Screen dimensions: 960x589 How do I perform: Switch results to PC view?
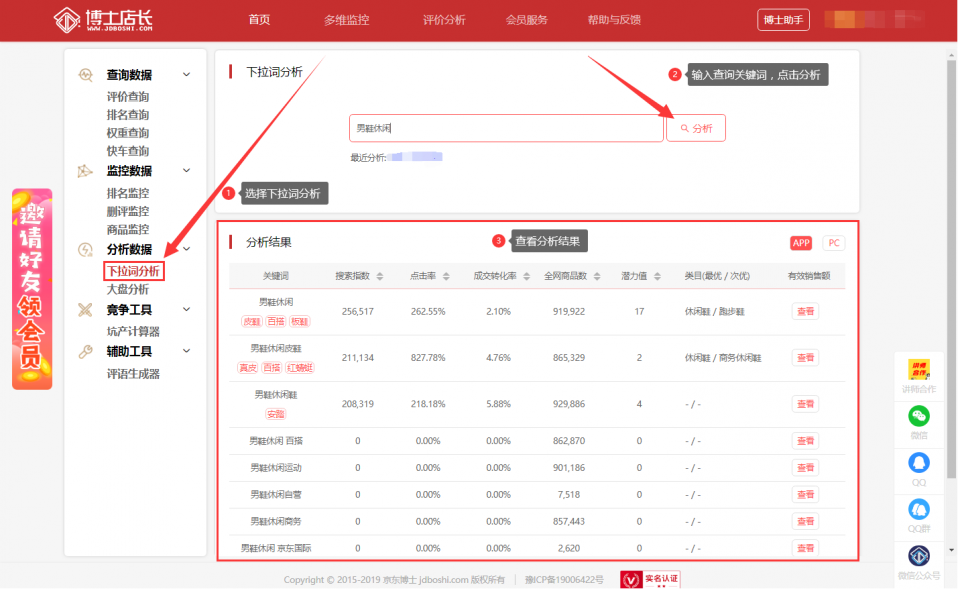coord(833,243)
